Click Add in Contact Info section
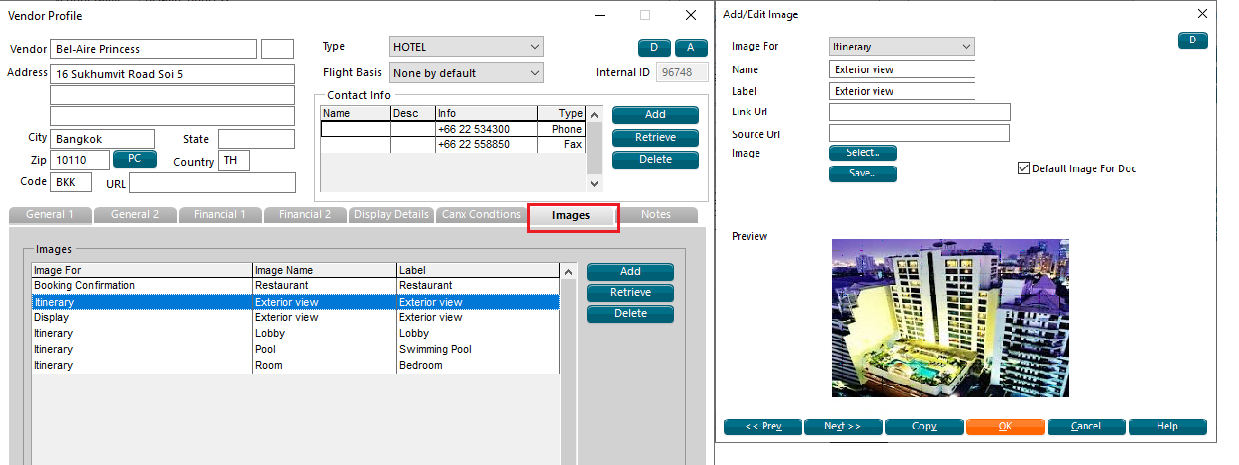Viewport: 1239px width, 465px height. click(655, 115)
